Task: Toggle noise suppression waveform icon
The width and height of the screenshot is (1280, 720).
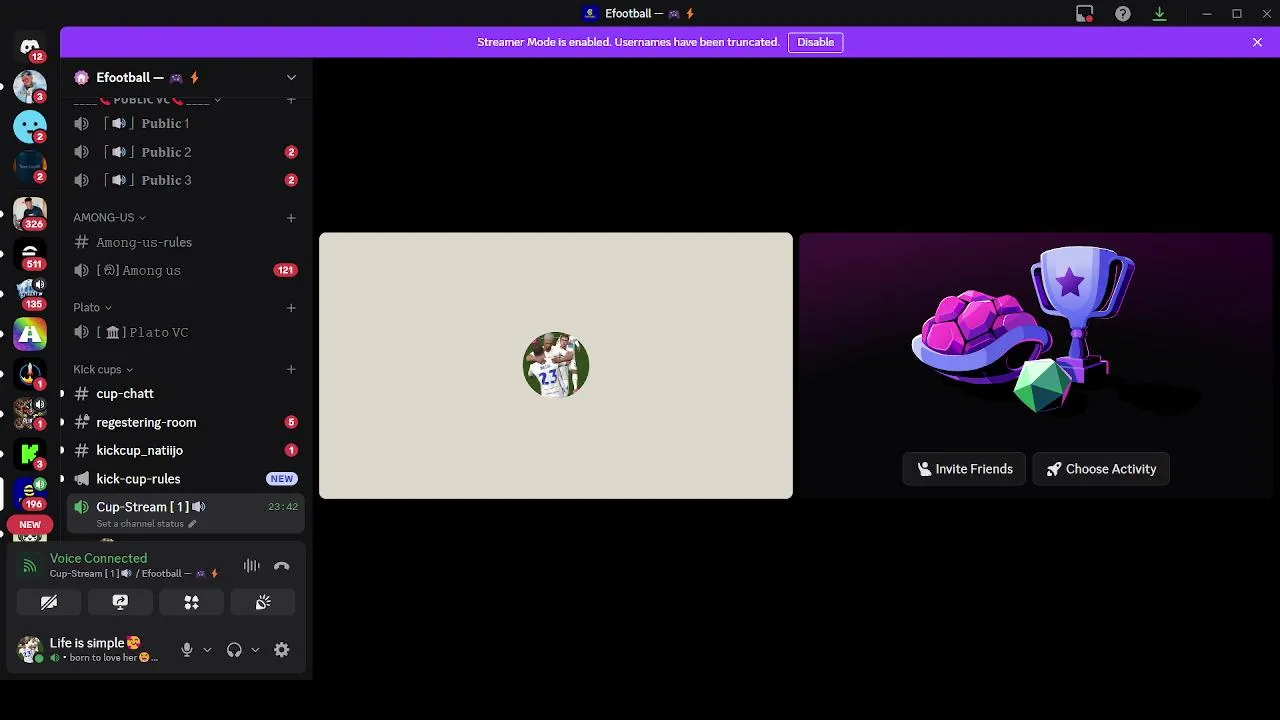Action: (252, 566)
